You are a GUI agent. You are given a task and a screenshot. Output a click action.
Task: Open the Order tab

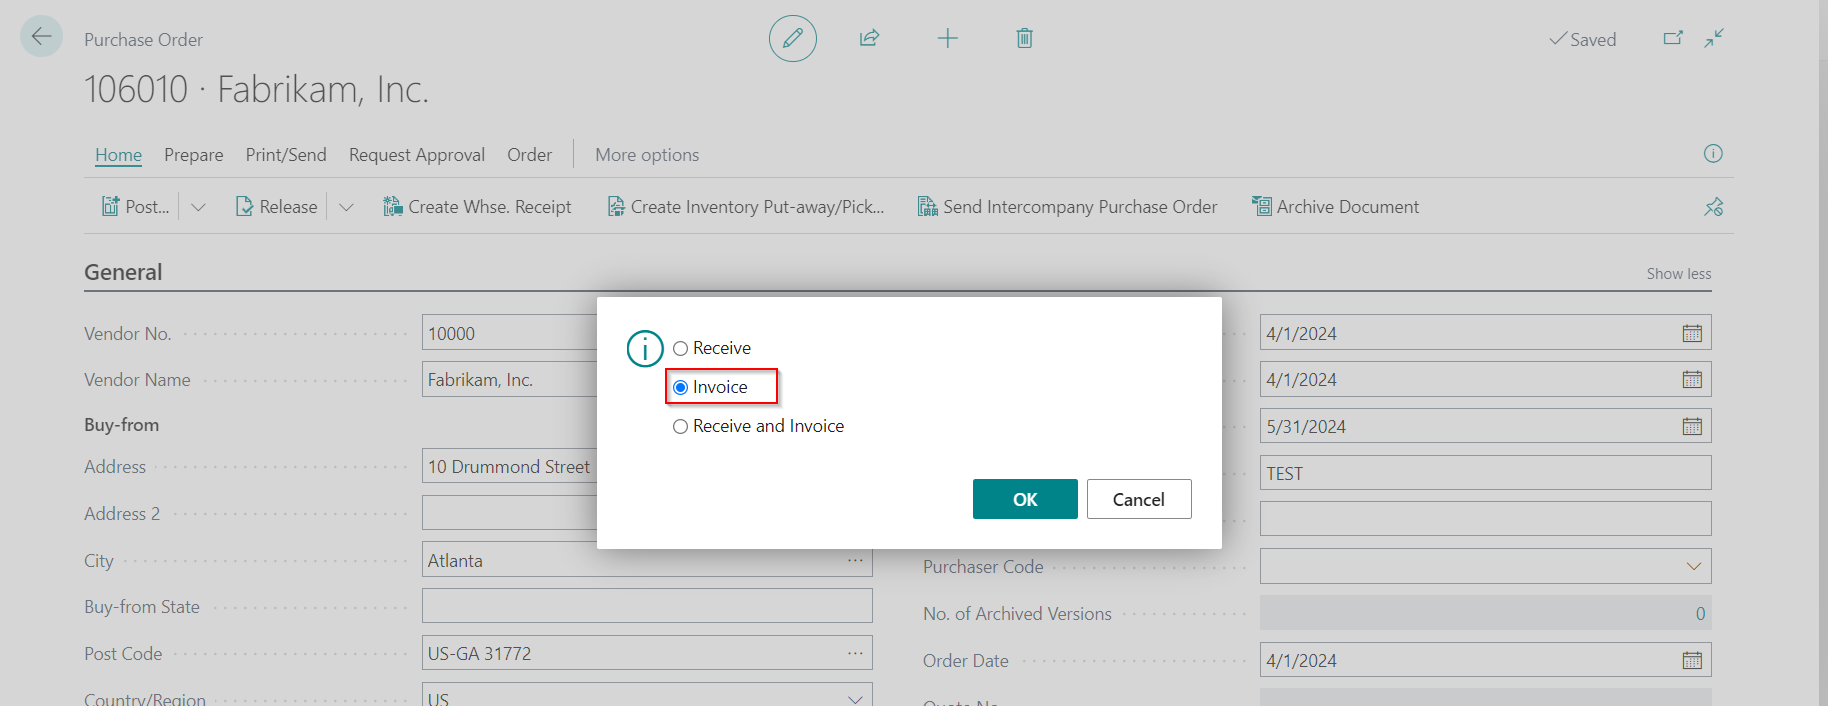click(x=529, y=155)
